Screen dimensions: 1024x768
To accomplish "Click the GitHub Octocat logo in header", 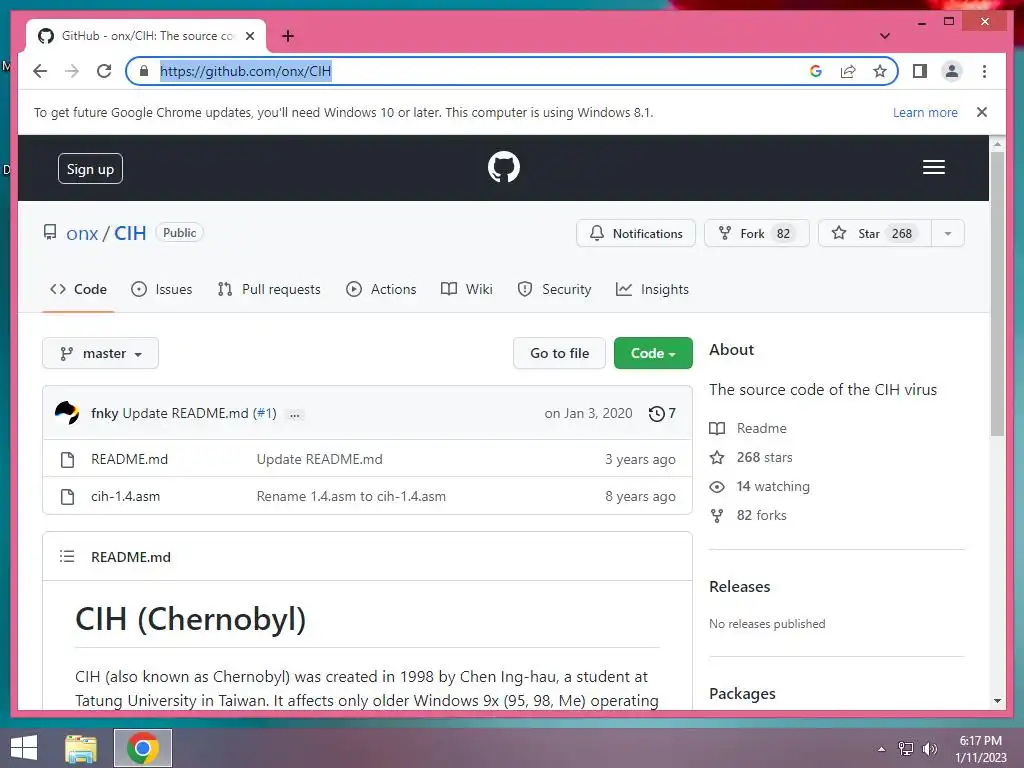I will [x=504, y=167].
